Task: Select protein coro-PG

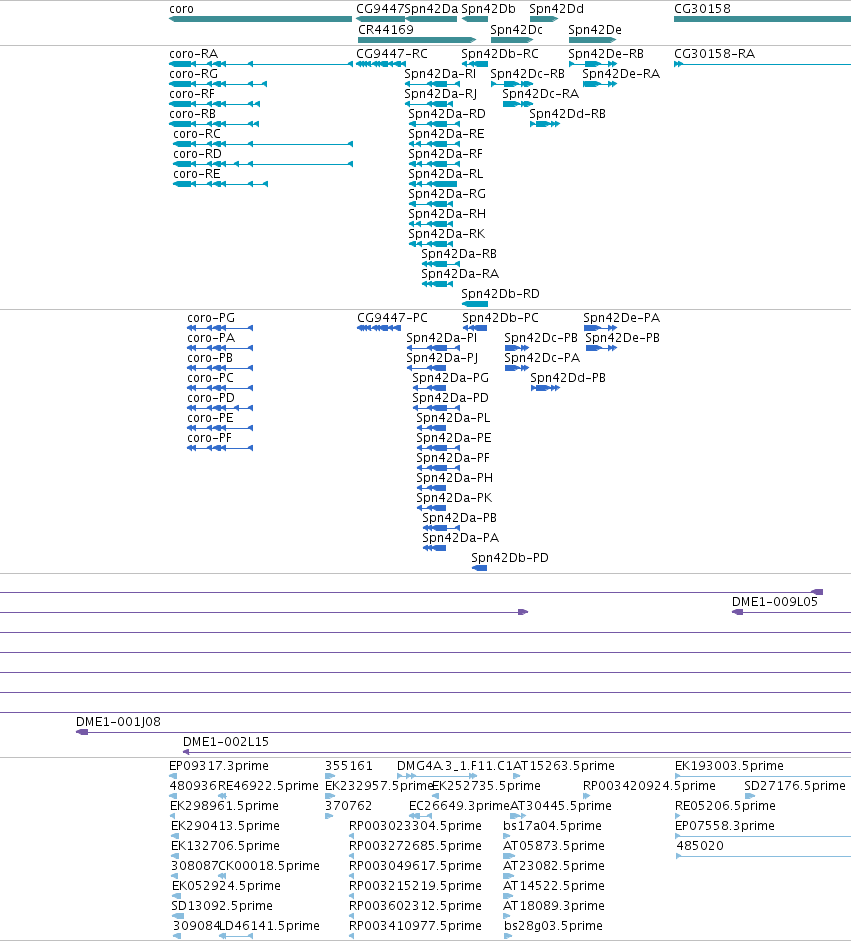Action: click(x=220, y=328)
